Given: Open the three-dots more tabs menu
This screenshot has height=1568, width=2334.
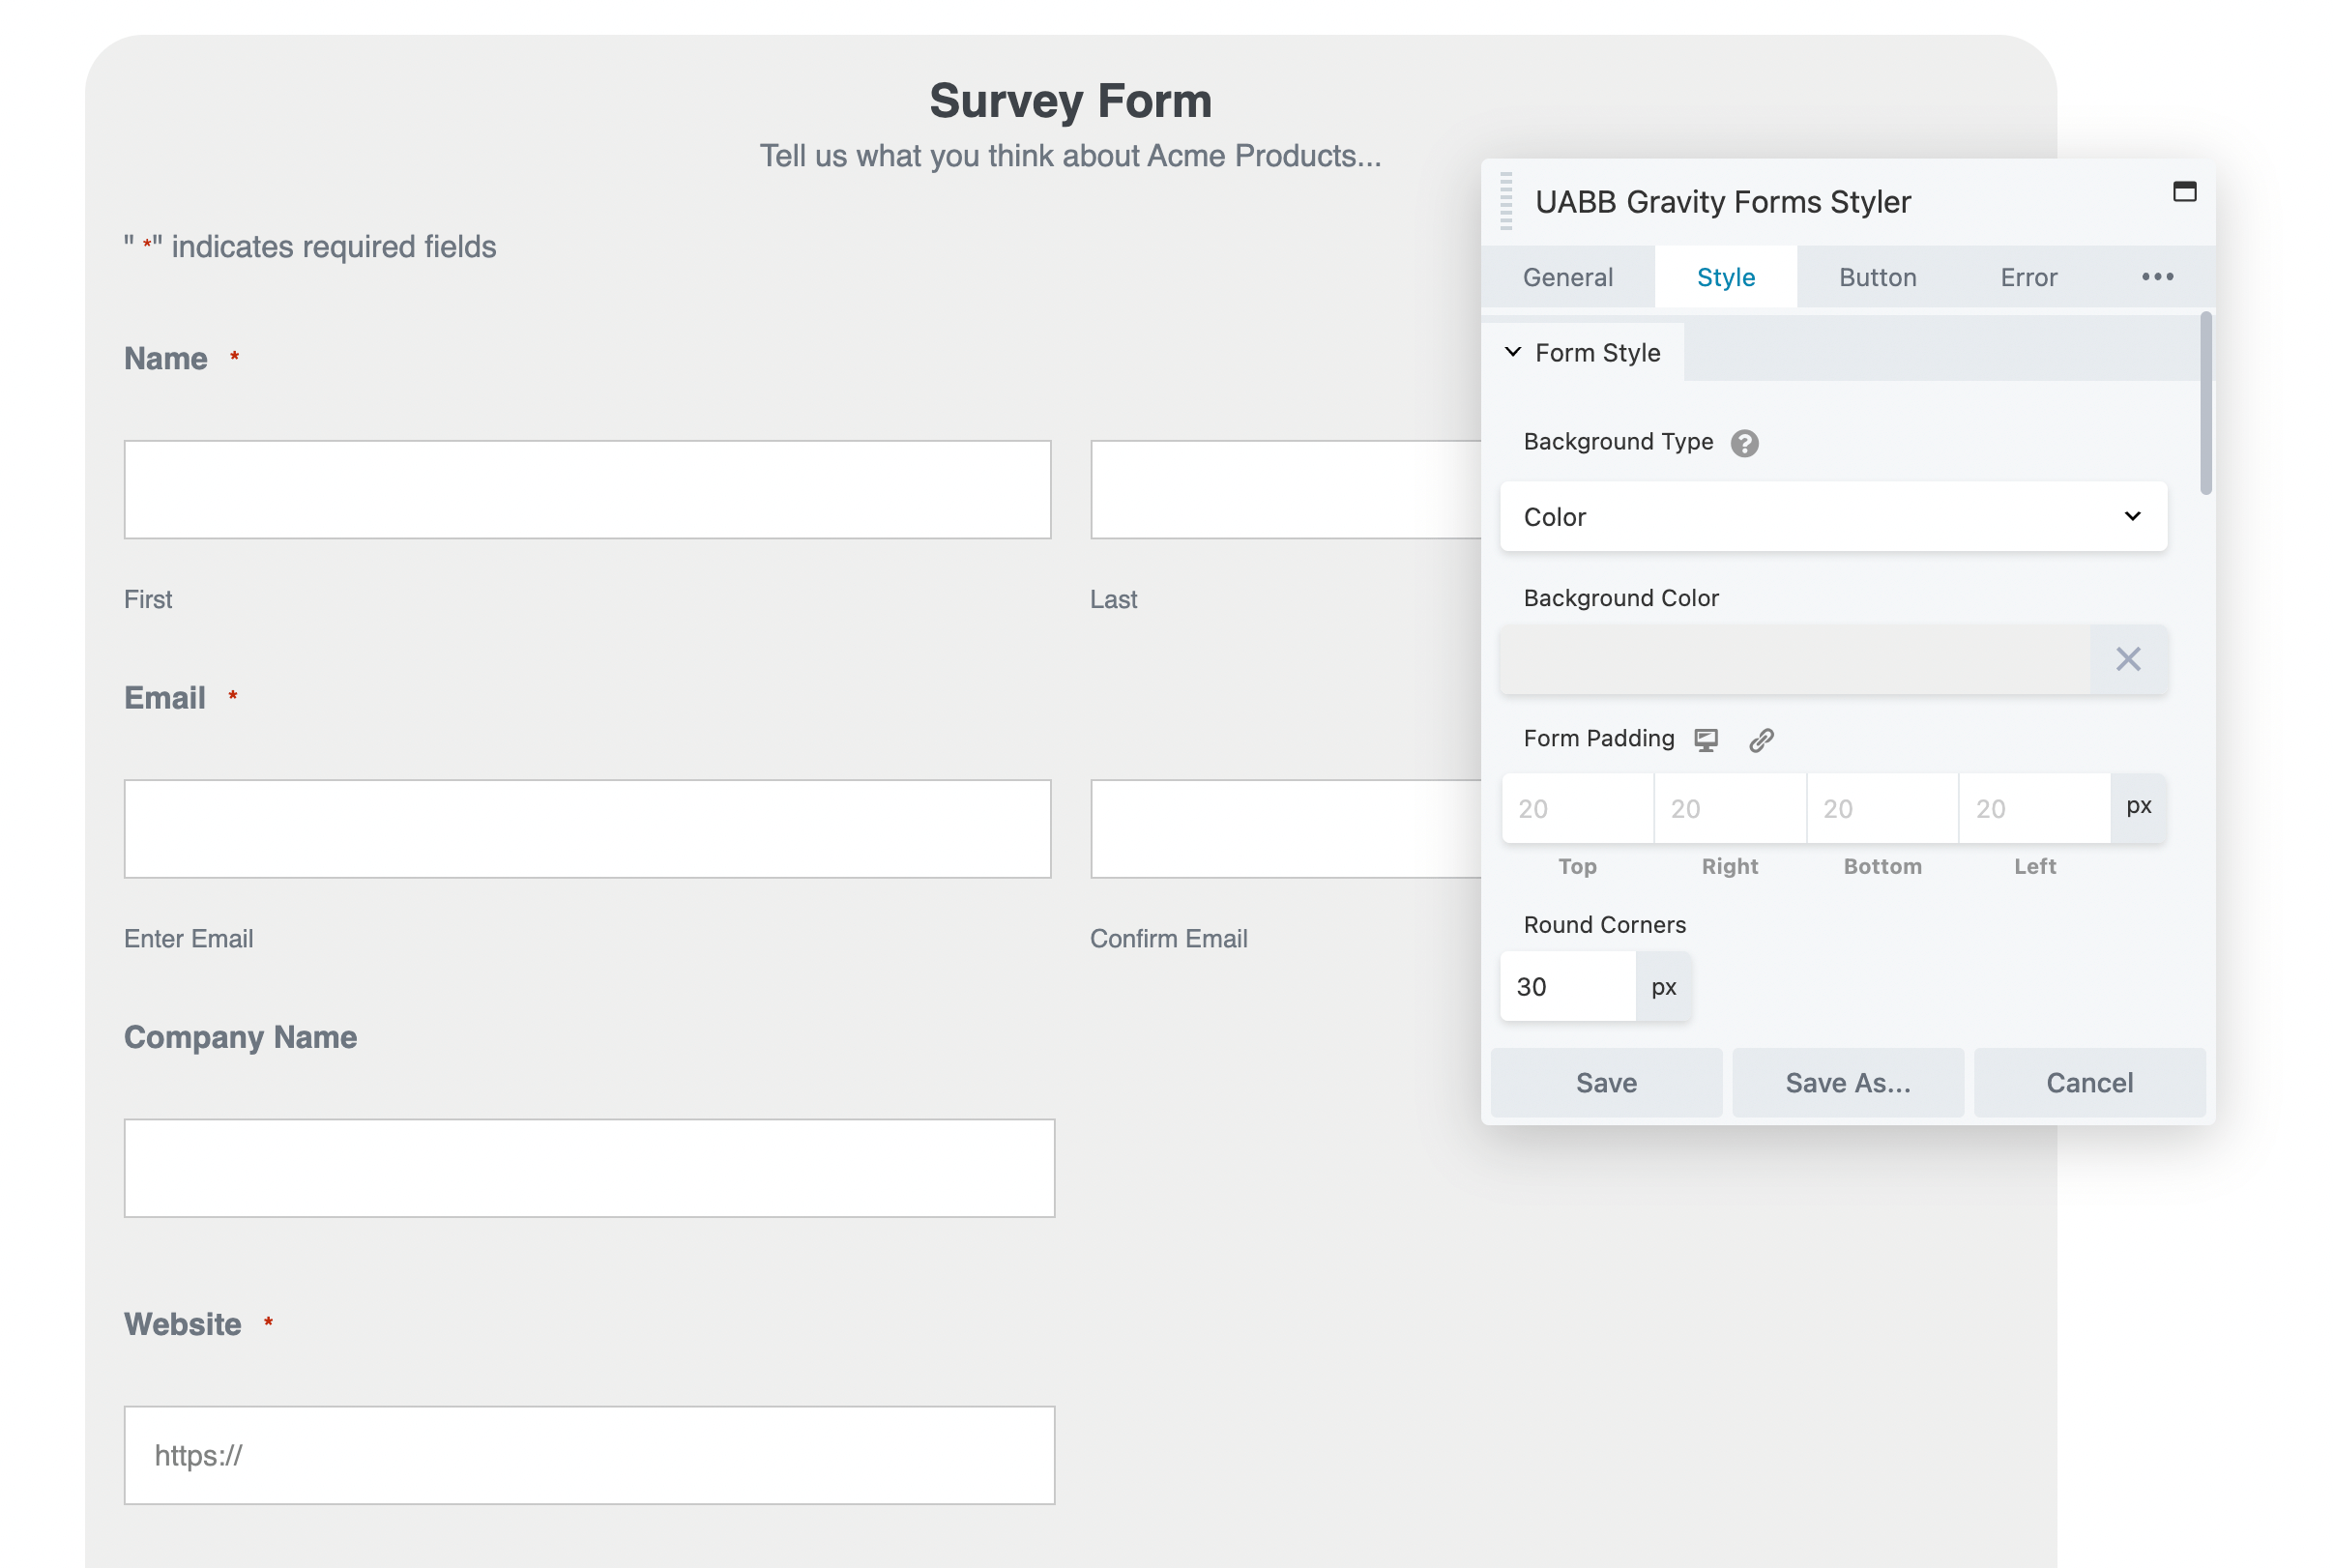Looking at the screenshot, I should tap(2157, 277).
